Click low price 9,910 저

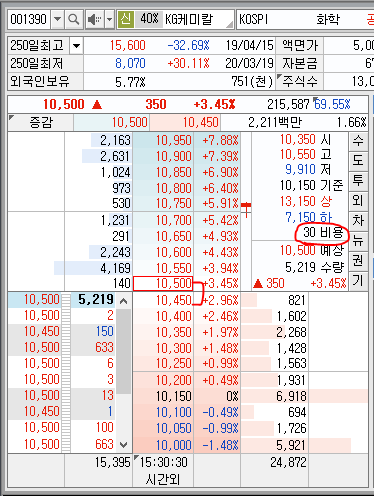[308, 169]
